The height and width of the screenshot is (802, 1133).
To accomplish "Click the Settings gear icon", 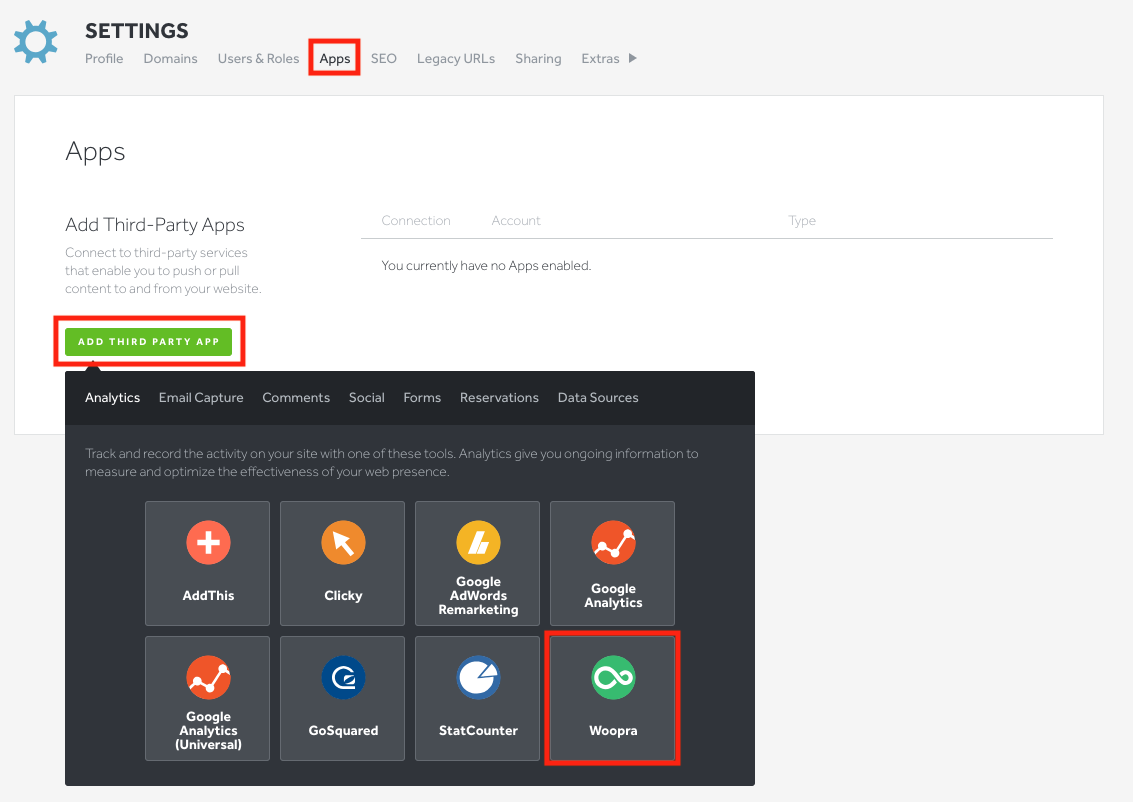I will click(36, 41).
